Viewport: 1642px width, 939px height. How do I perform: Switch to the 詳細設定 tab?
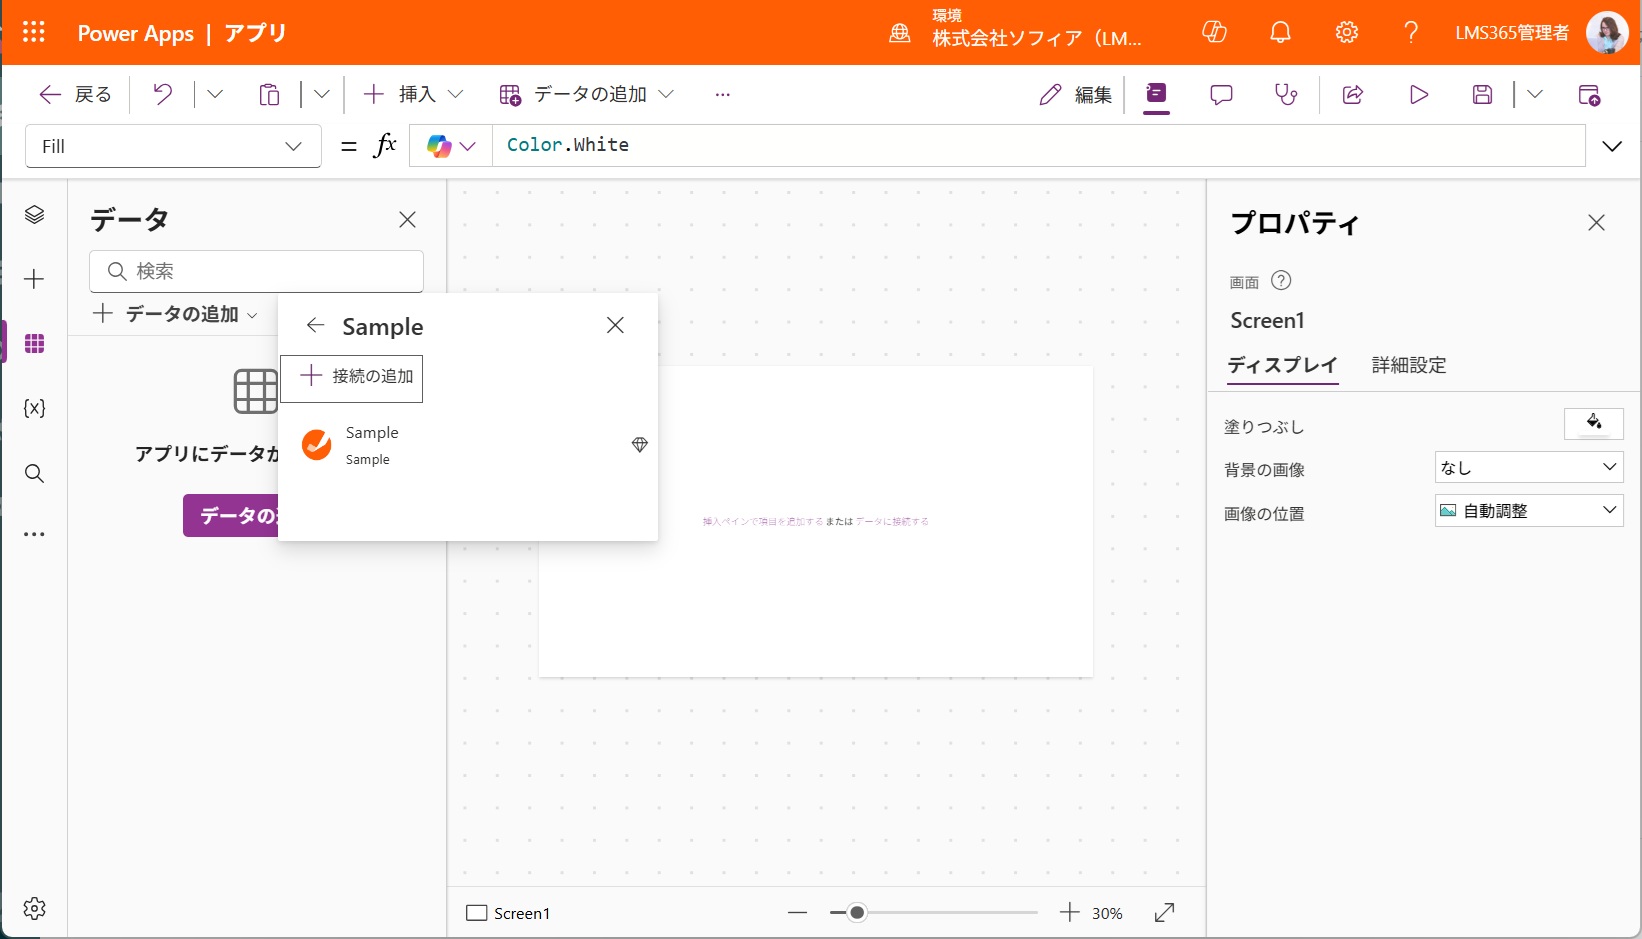tap(1409, 365)
